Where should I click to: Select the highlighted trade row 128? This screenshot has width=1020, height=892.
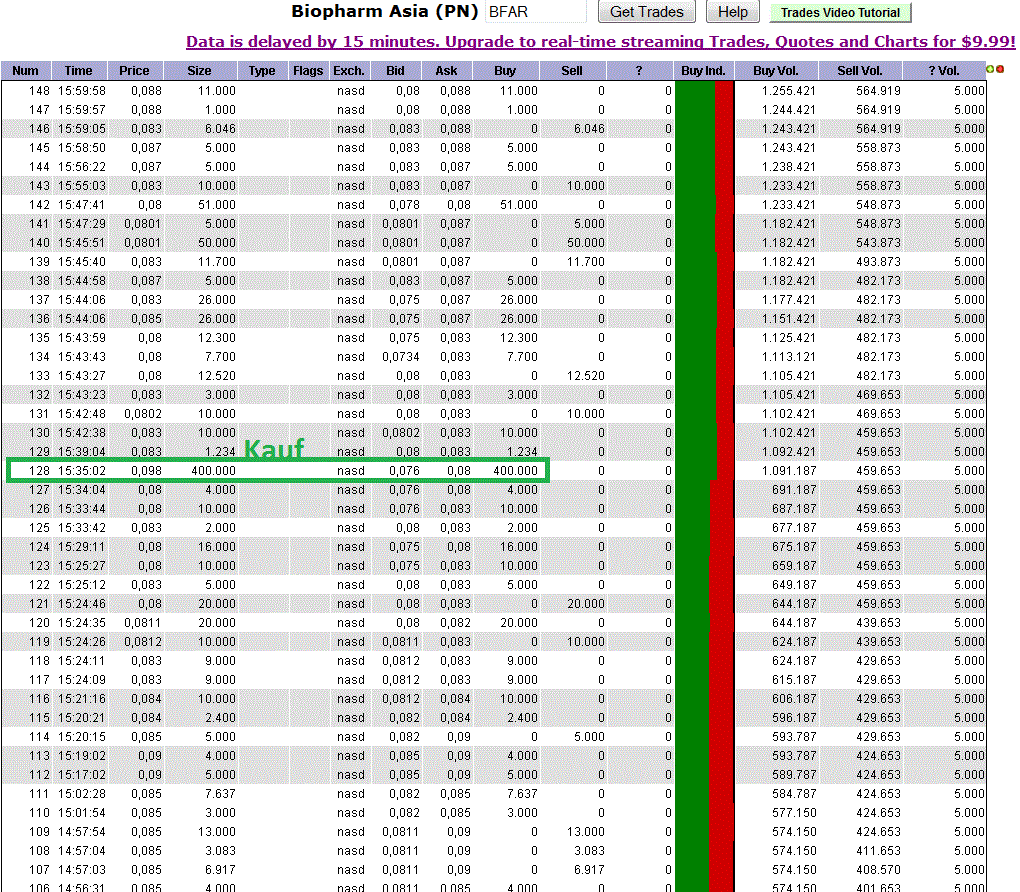(x=280, y=471)
